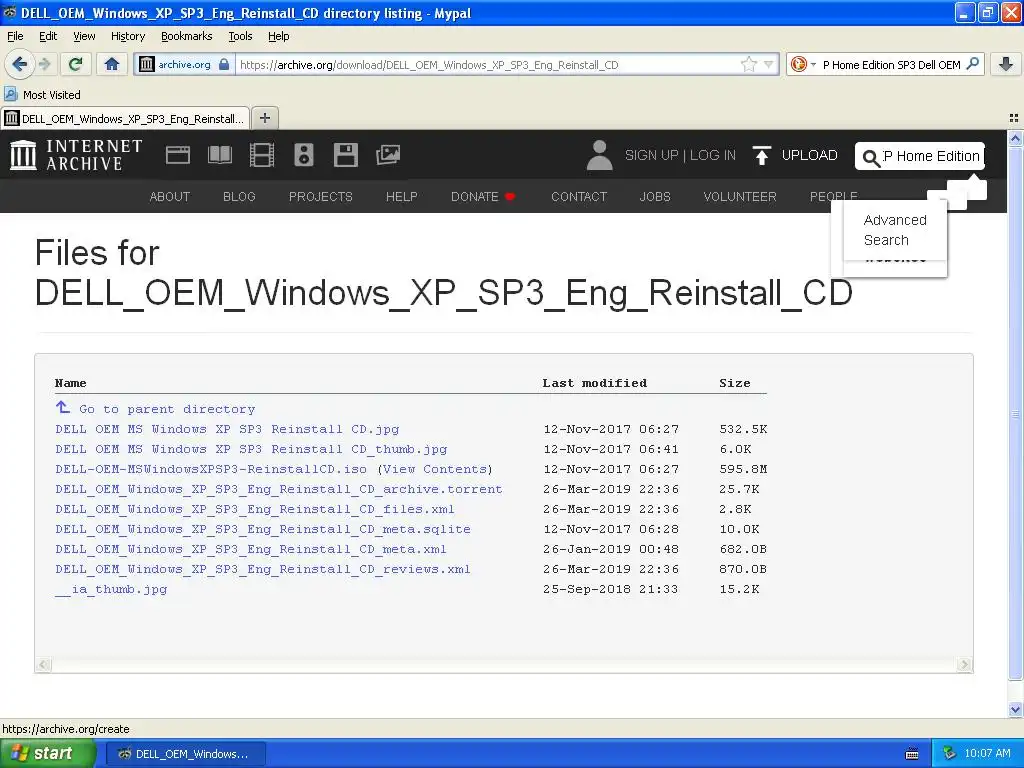Screen dimensions: 1024x768
Task: Click the system tray network icon
Action: (950, 753)
